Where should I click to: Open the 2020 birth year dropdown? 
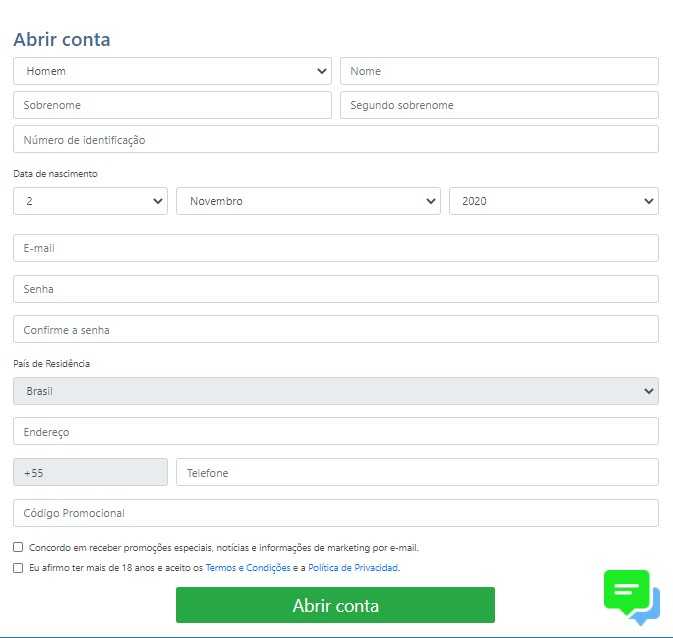(x=554, y=201)
